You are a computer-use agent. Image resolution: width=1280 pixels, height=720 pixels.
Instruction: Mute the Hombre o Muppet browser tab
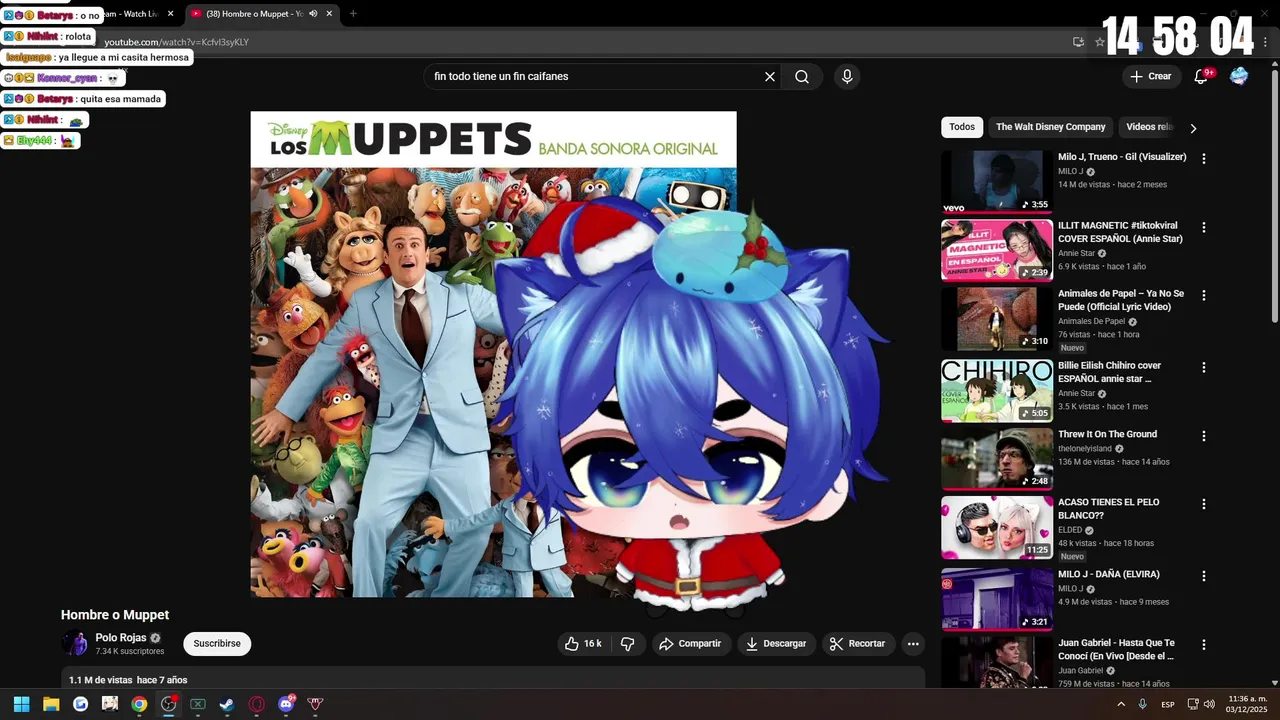click(313, 14)
